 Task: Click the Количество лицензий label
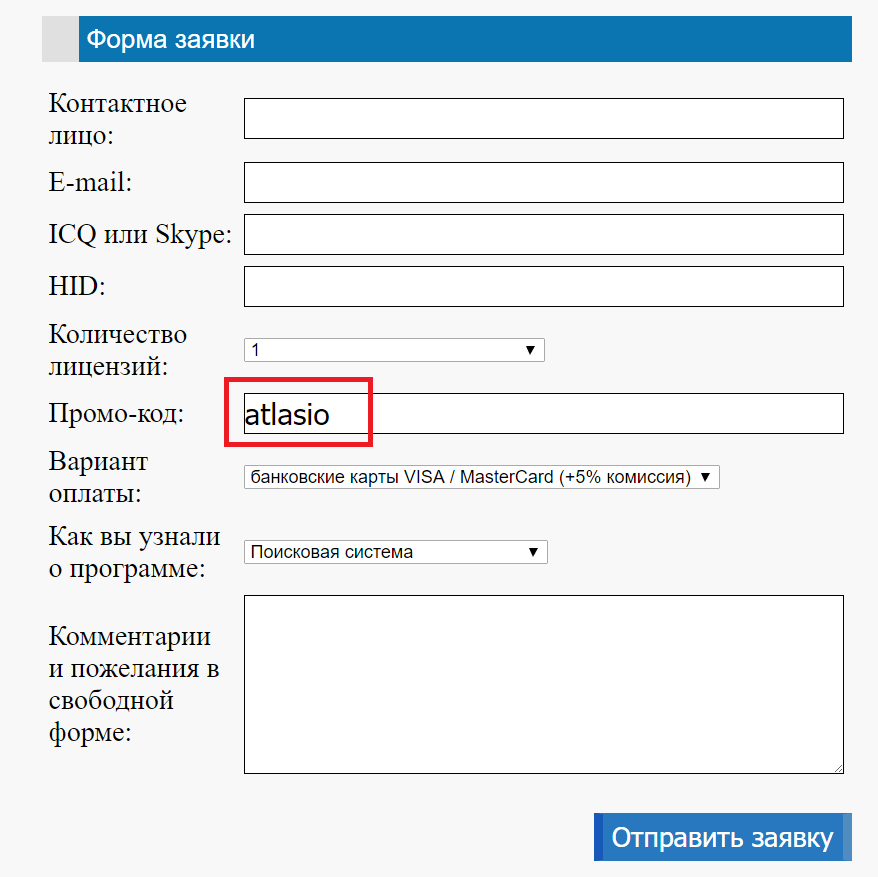[x=118, y=350]
